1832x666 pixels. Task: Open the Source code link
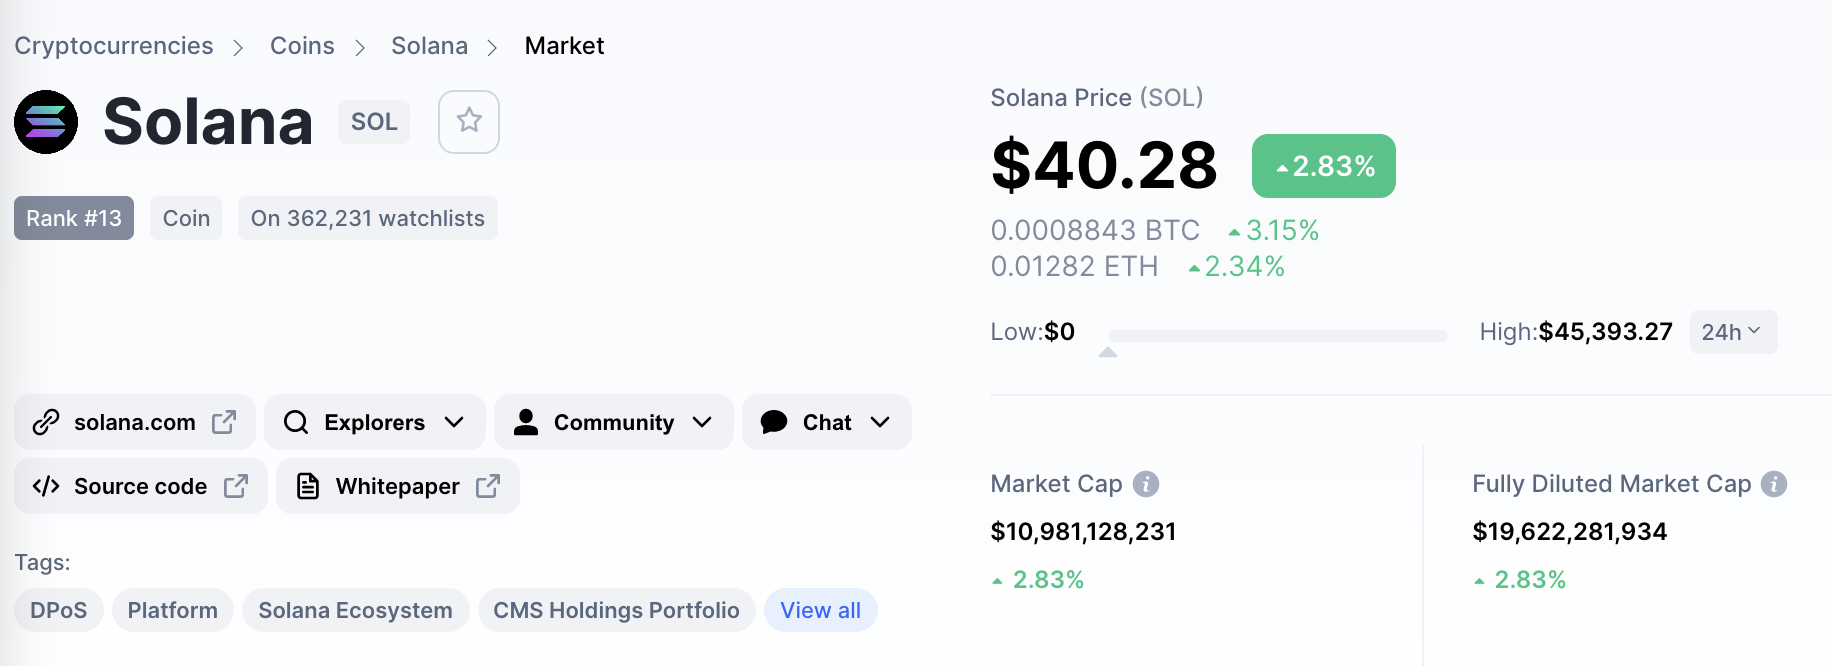[141, 486]
